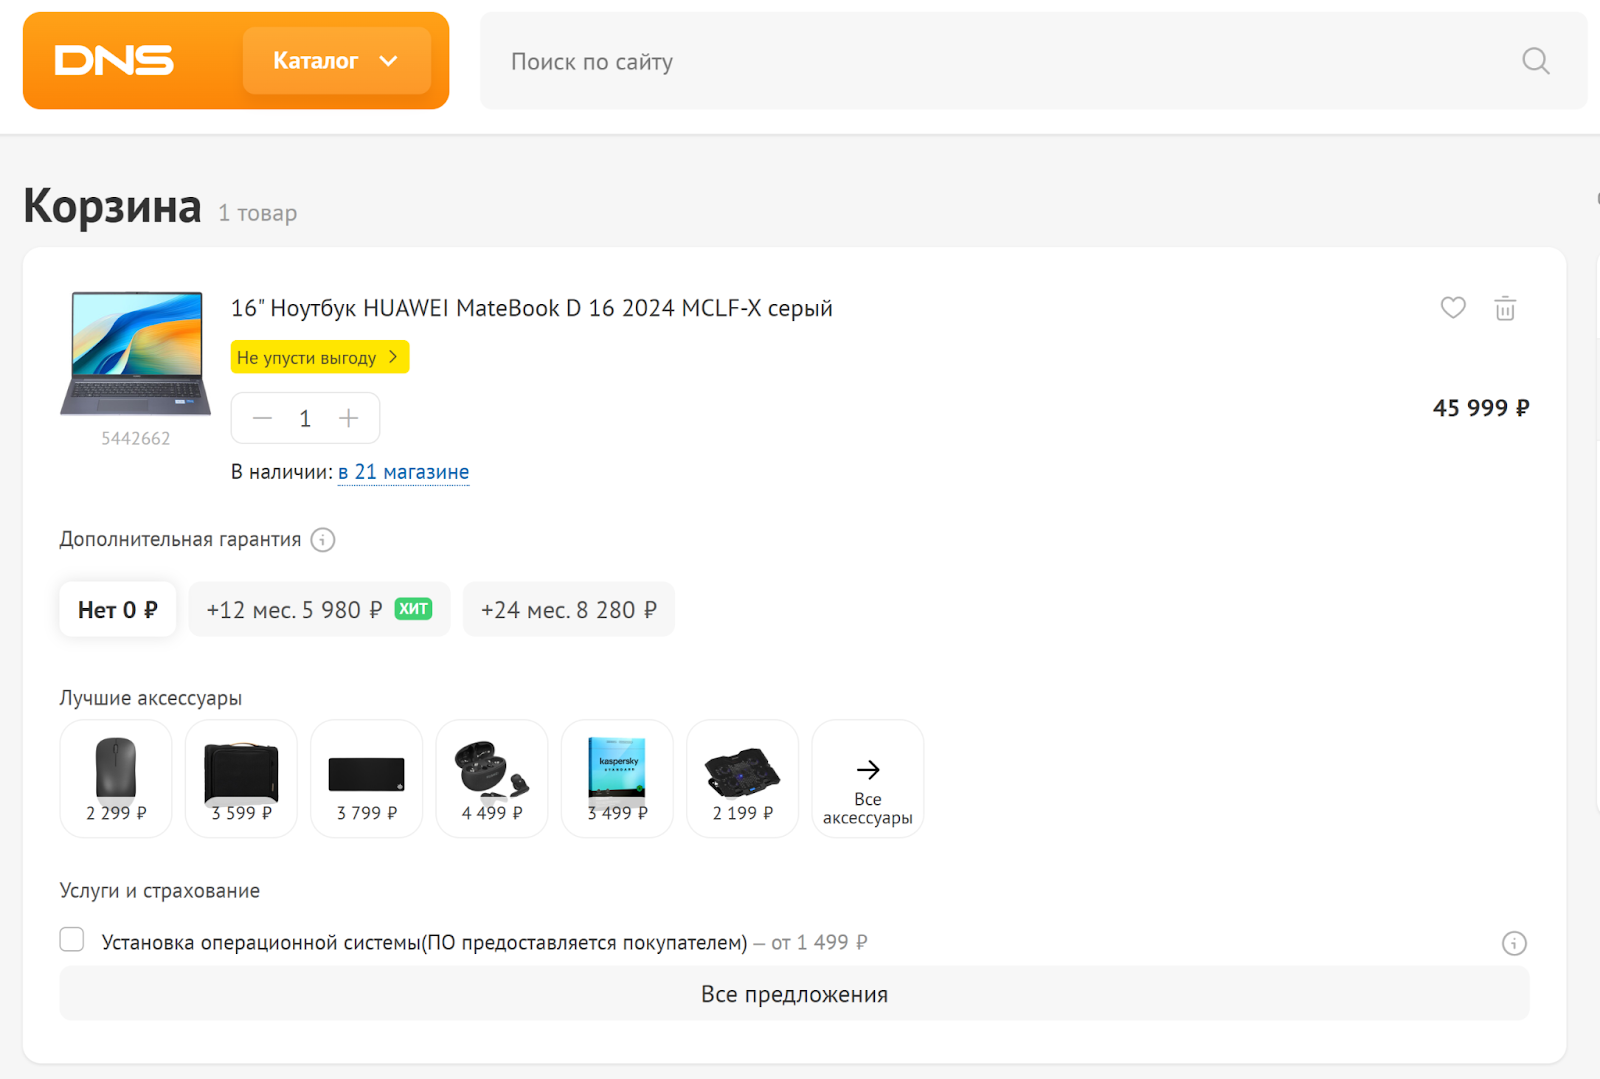Click 'Все предложения' button
This screenshot has width=1600, height=1079.
794,994
